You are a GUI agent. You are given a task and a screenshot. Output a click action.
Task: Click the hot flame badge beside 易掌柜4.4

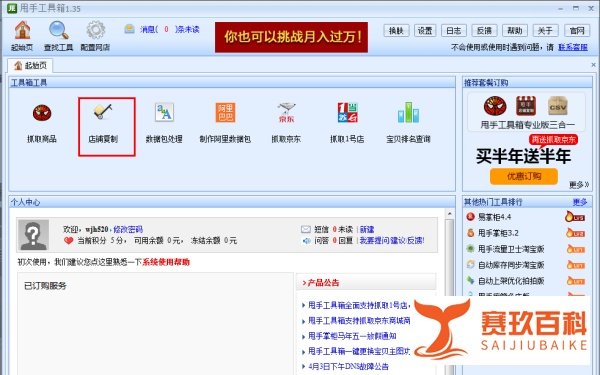[575, 217]
